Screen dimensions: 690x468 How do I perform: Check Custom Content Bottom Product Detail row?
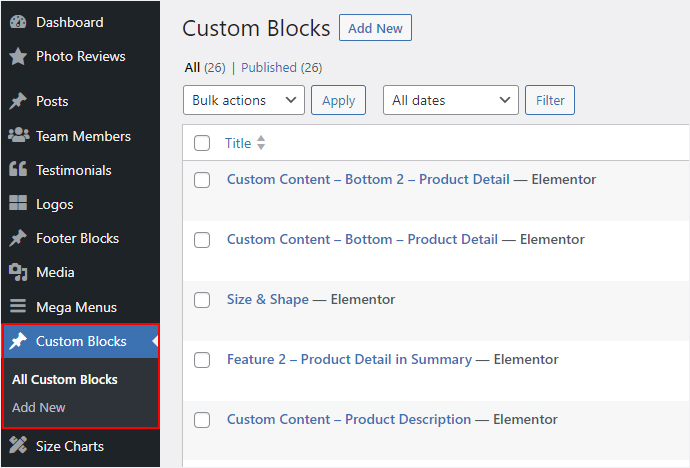pos(202,240)
